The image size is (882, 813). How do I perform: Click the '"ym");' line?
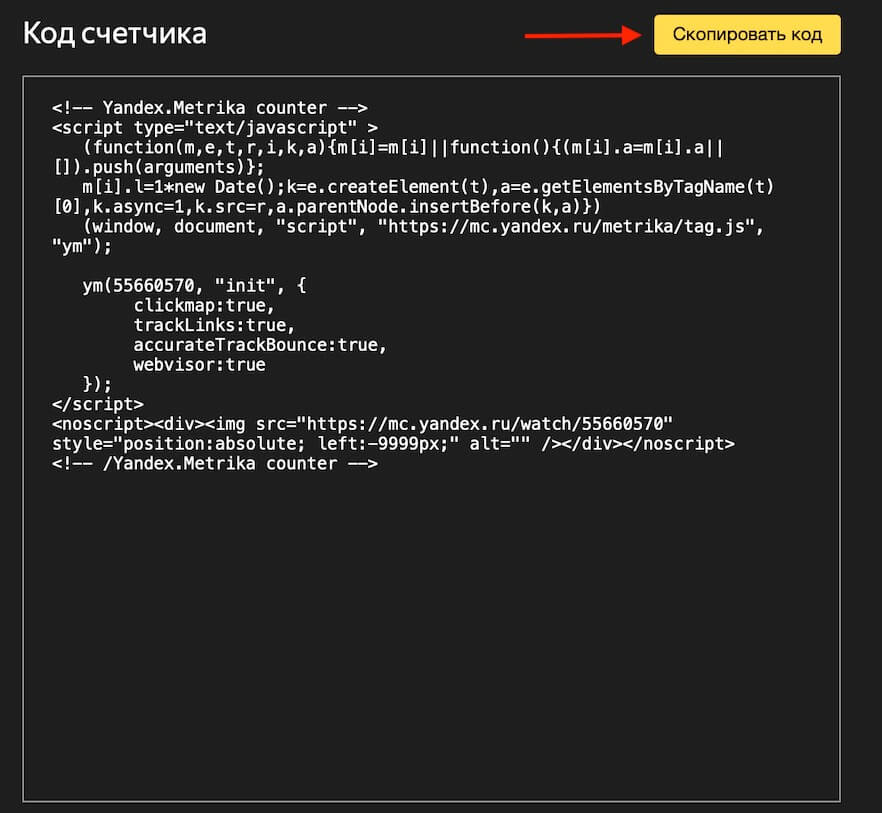tap(82, 246)
